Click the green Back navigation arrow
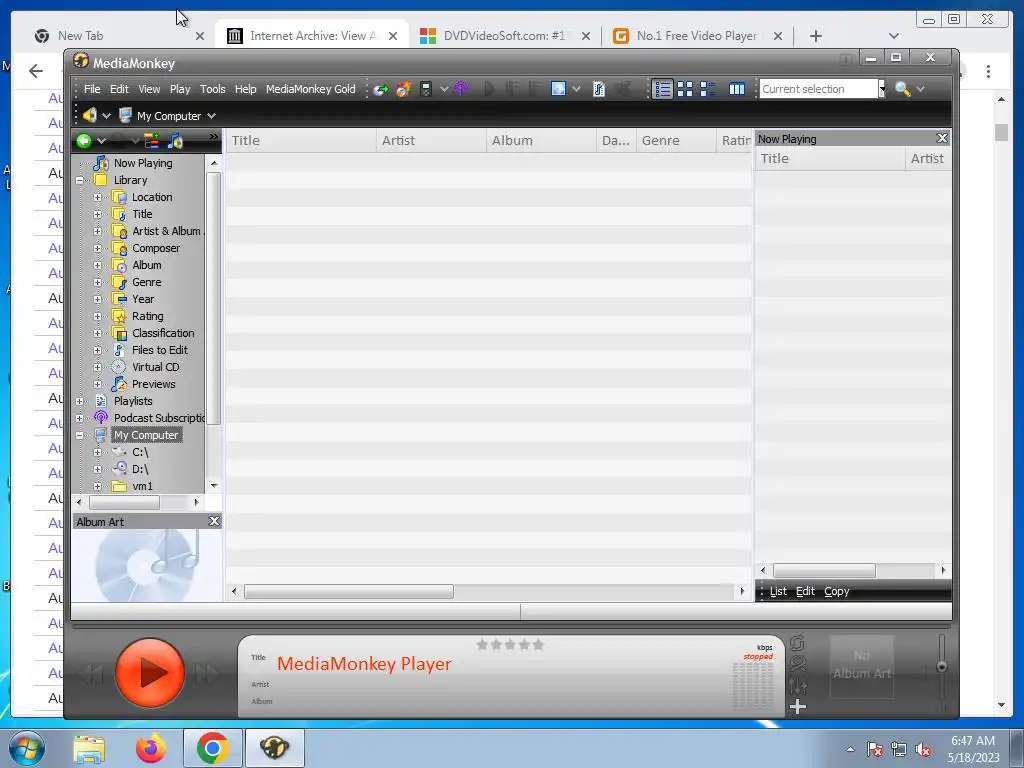 coord(84,140)
